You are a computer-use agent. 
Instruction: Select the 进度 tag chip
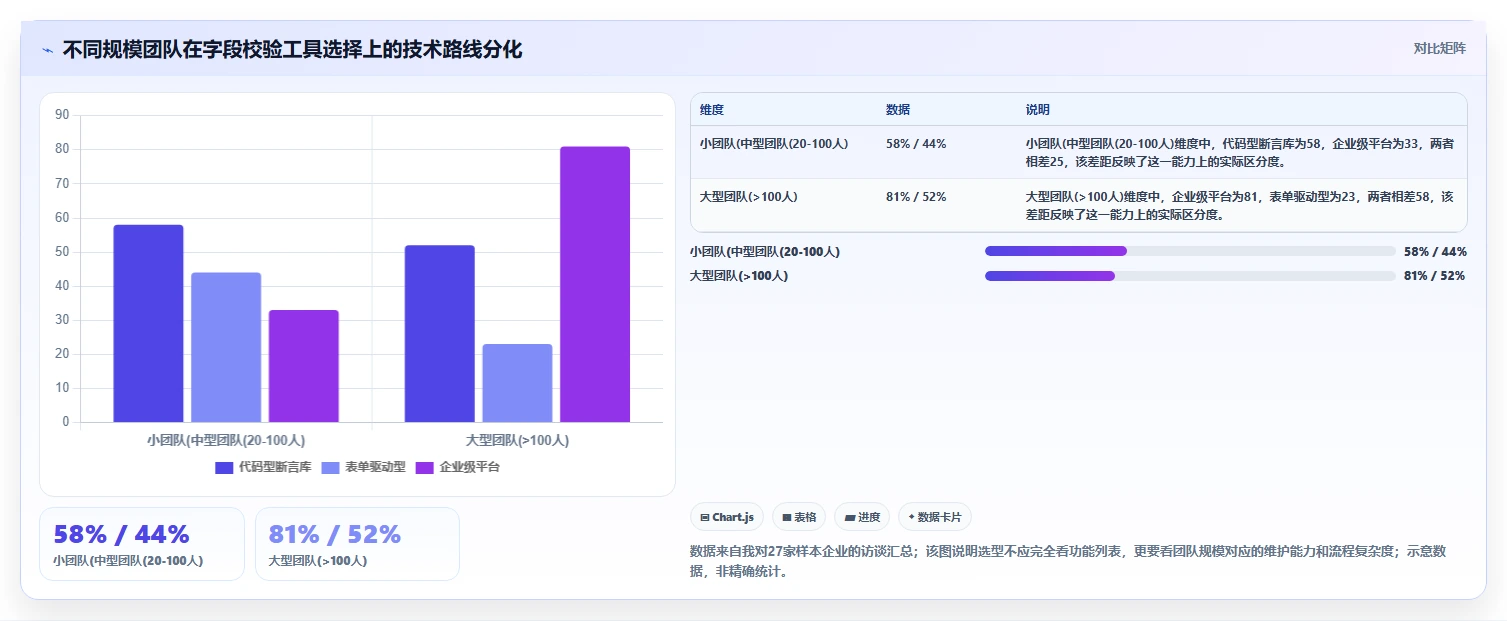[862, 517]
